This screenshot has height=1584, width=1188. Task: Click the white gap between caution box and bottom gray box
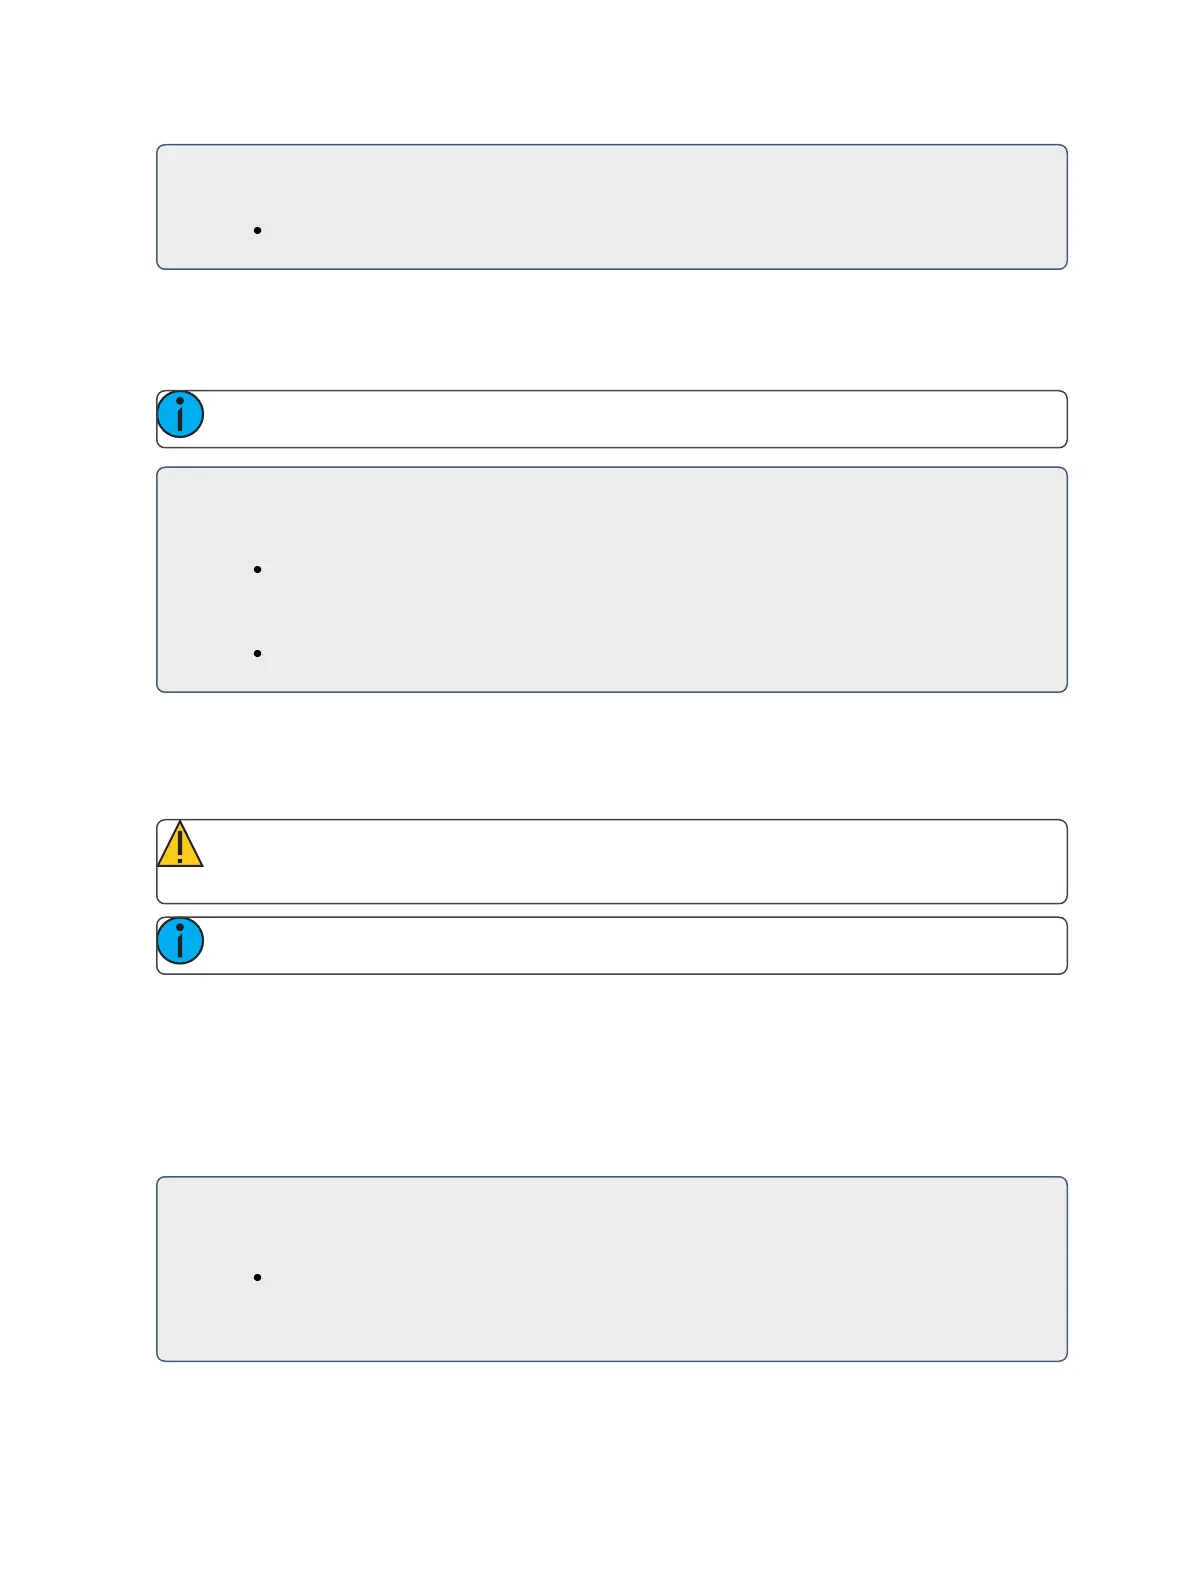612,1075
